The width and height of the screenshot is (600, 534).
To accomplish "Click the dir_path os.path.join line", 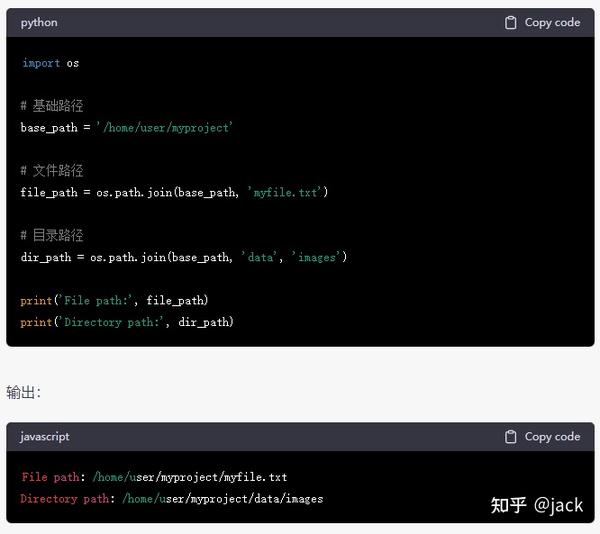I will coord(184,257).
